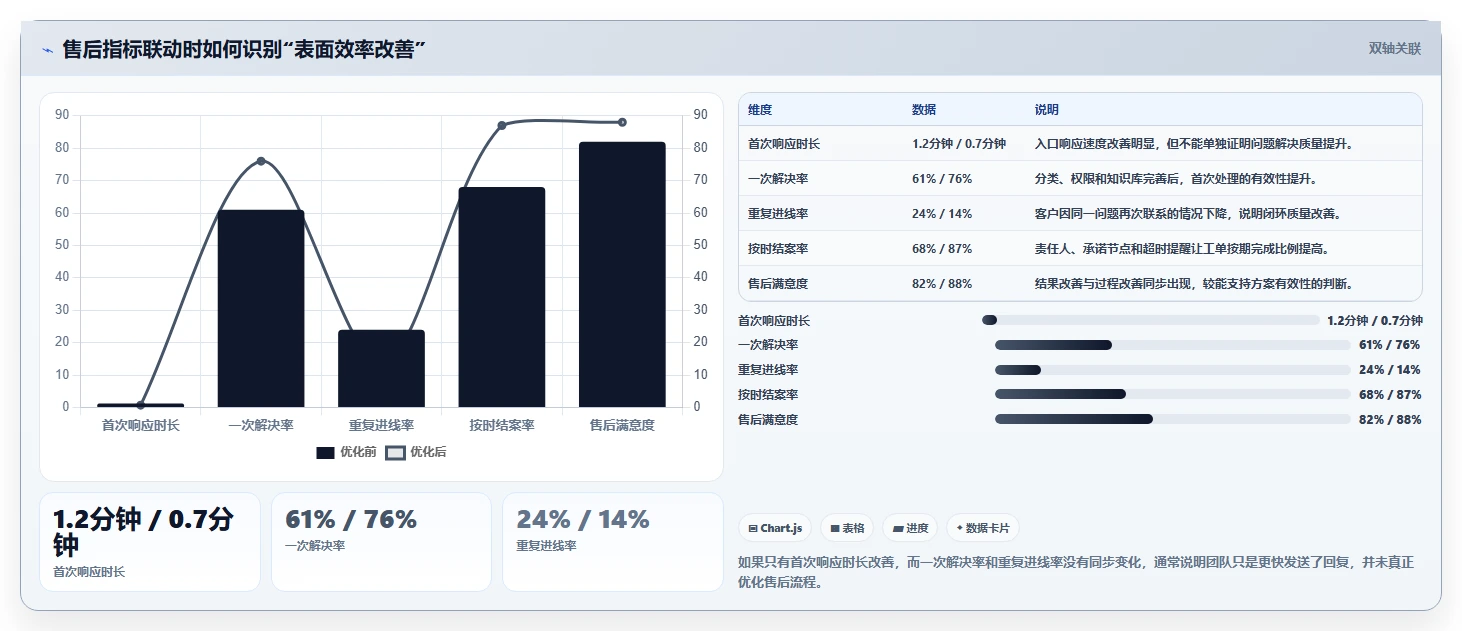The height and width of the screenshot is (631, 1462).
Task: Click the line point above the 一次解决率 bar
Action: 261,161
